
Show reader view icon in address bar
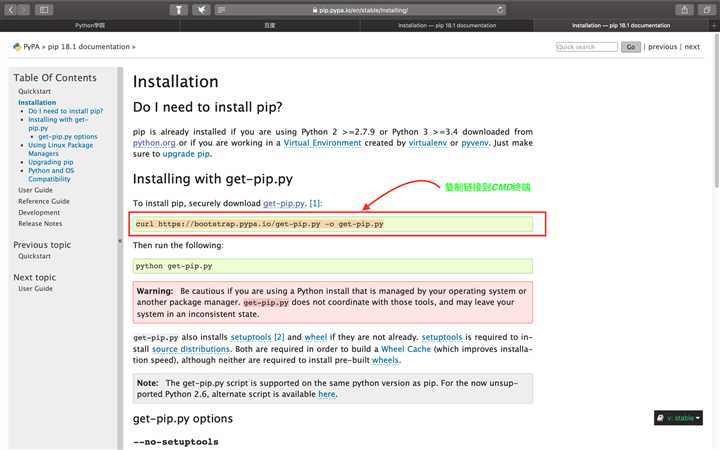(221, 10)
